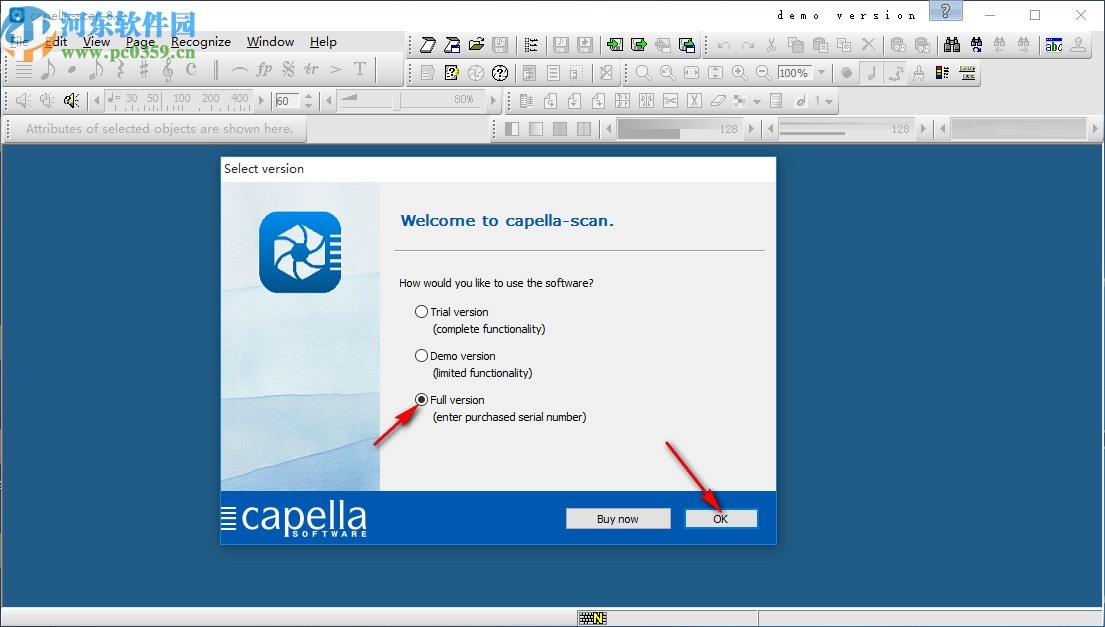The width and height of the screenshot is (1105, 627).
Task: Click the half-white display mode icon
Action: tap(512, 129)
